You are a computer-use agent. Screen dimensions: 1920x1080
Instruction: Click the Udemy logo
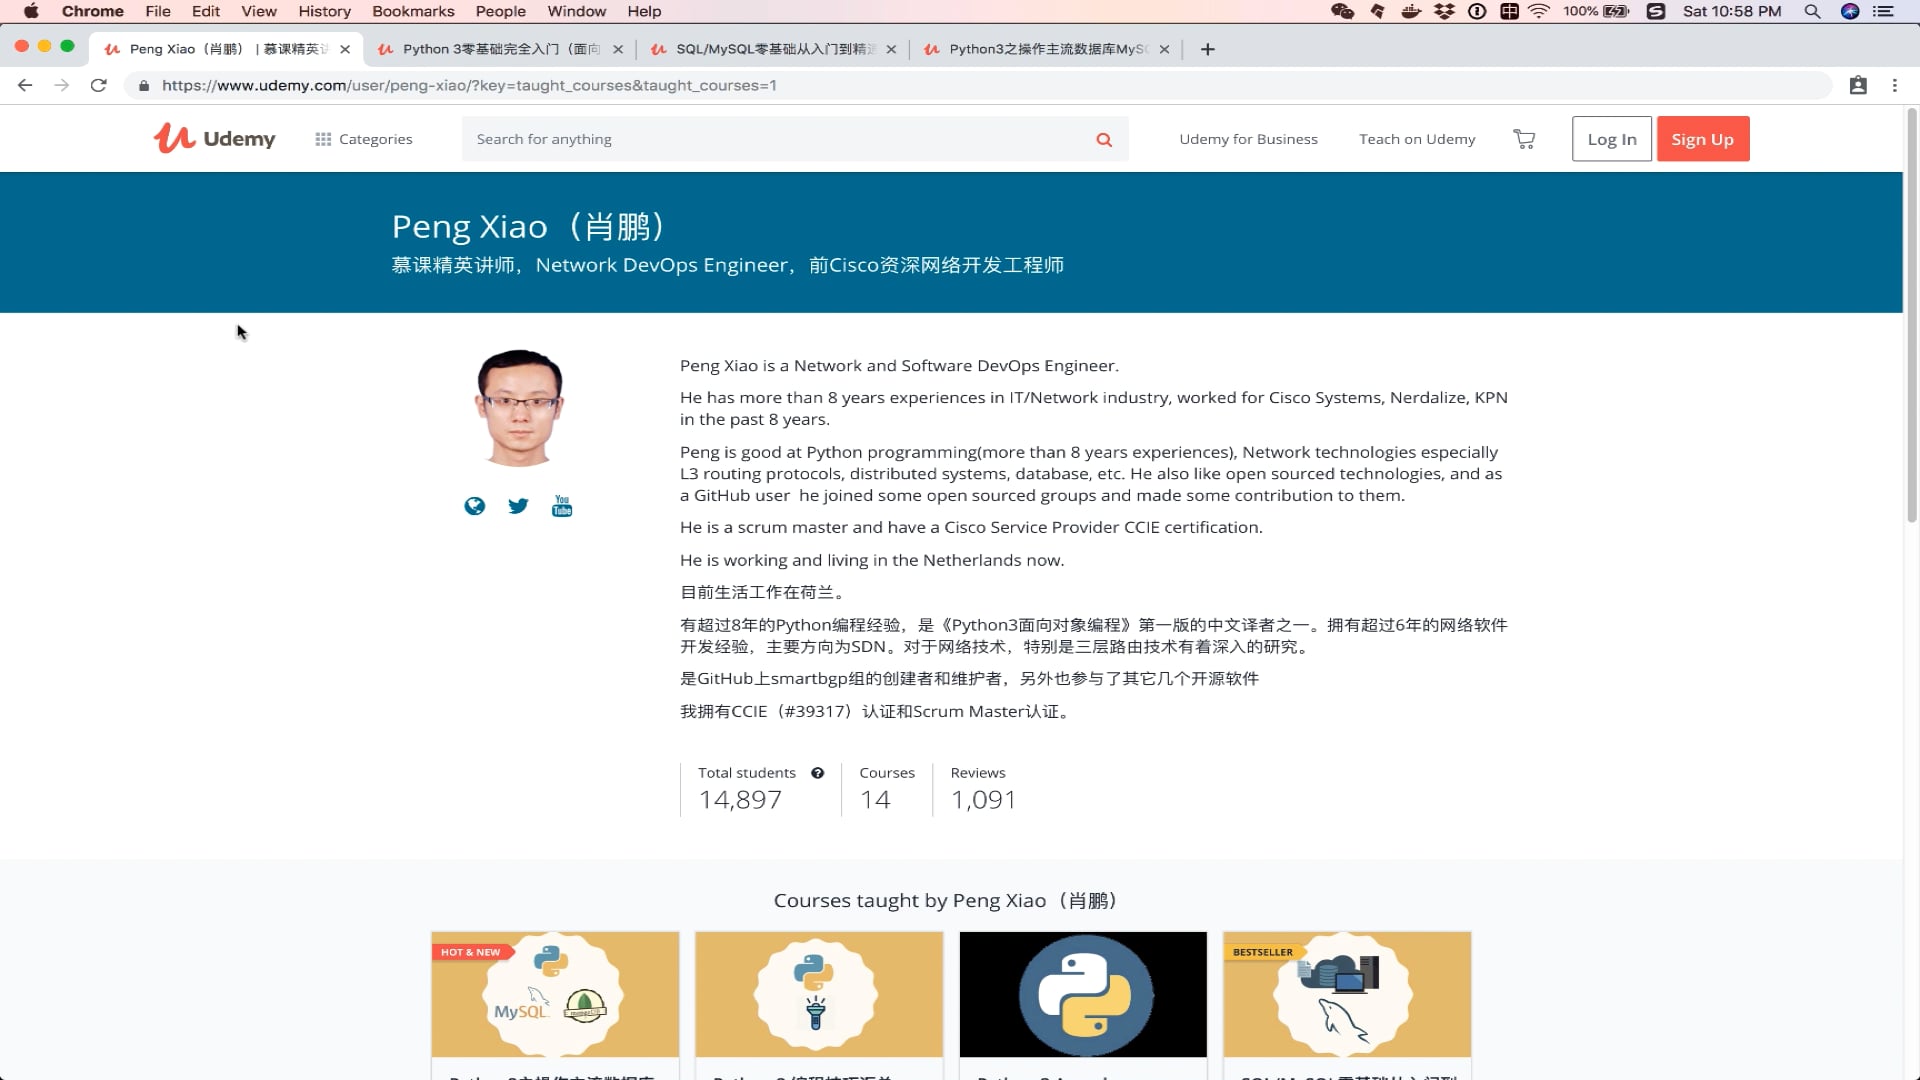(214, 138)
